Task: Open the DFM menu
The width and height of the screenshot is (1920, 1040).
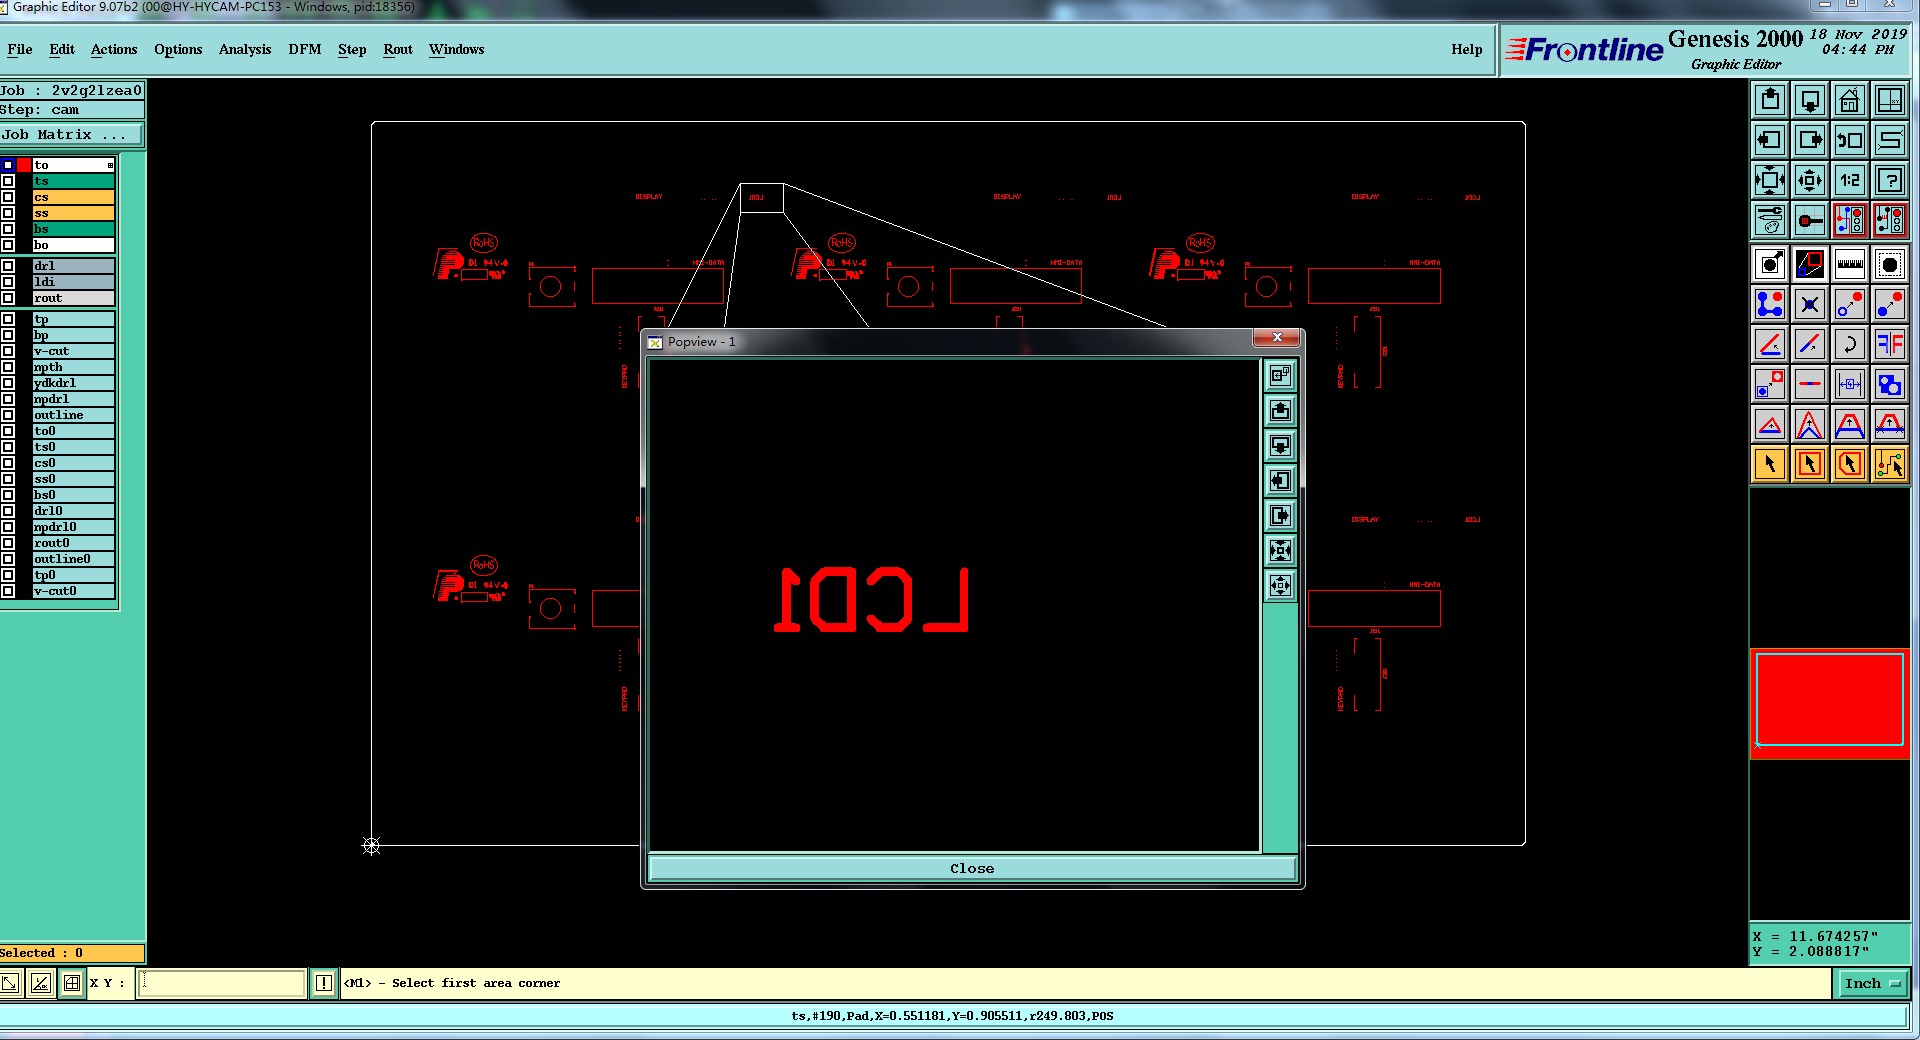Action: (305, 50)
